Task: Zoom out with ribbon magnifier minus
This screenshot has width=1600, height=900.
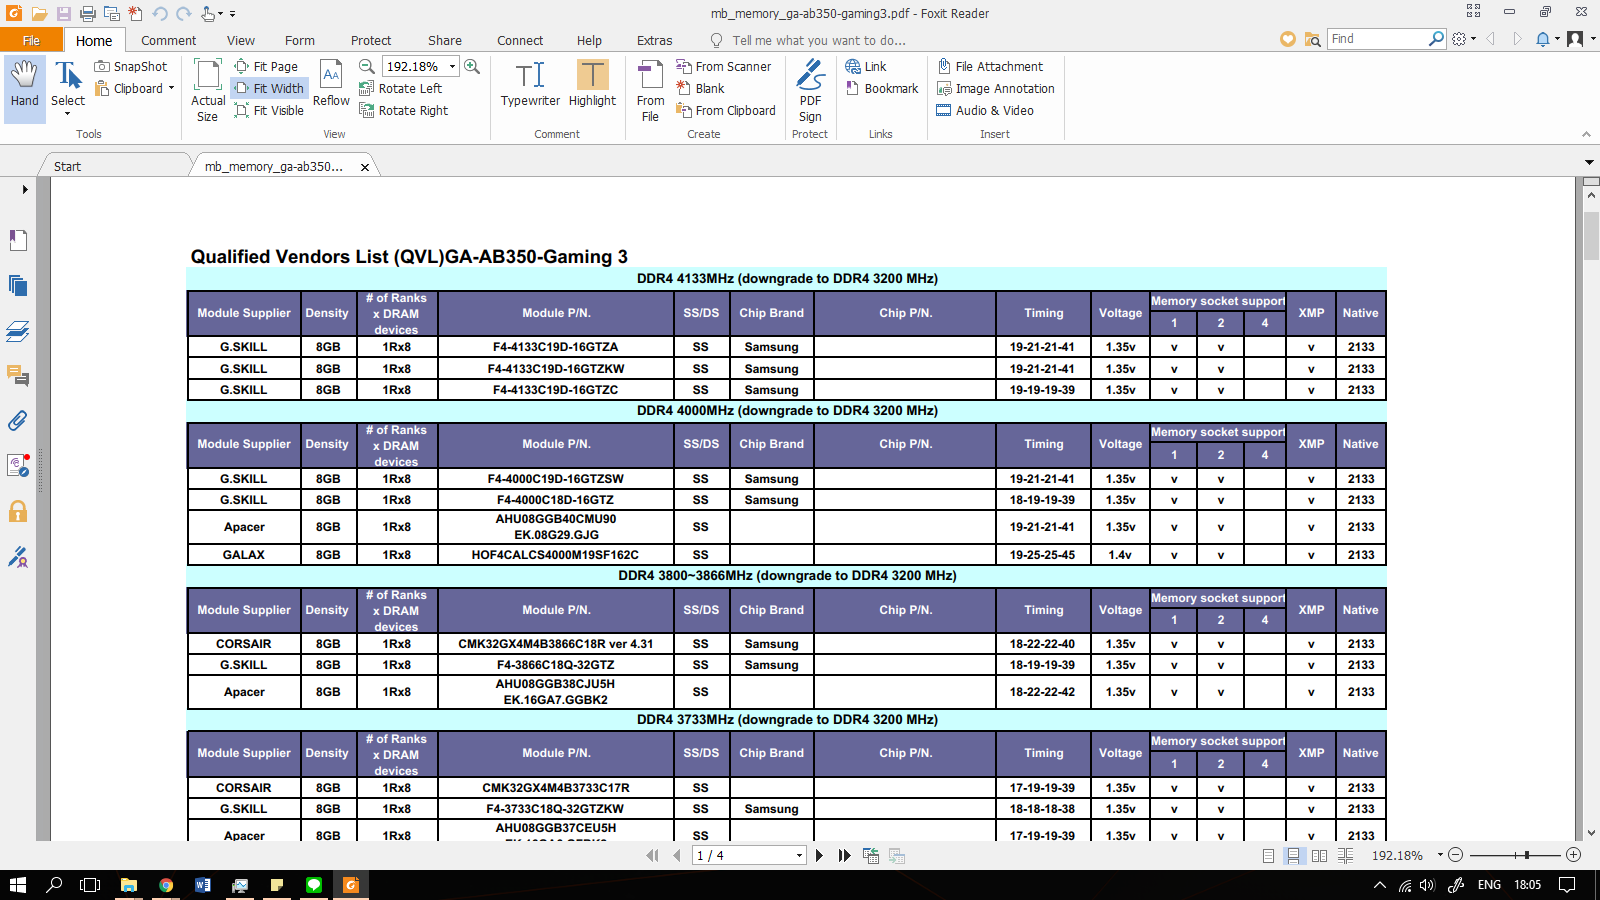Action: 367,66
